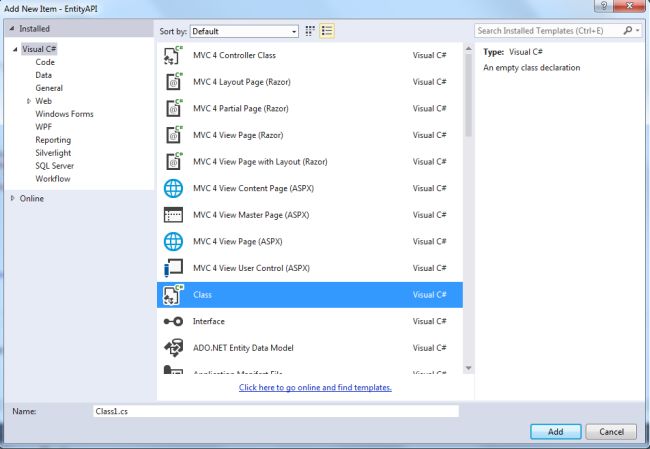Expand the Online section
The height and width of the screenshot is (449, 650).
click(12, 198)
